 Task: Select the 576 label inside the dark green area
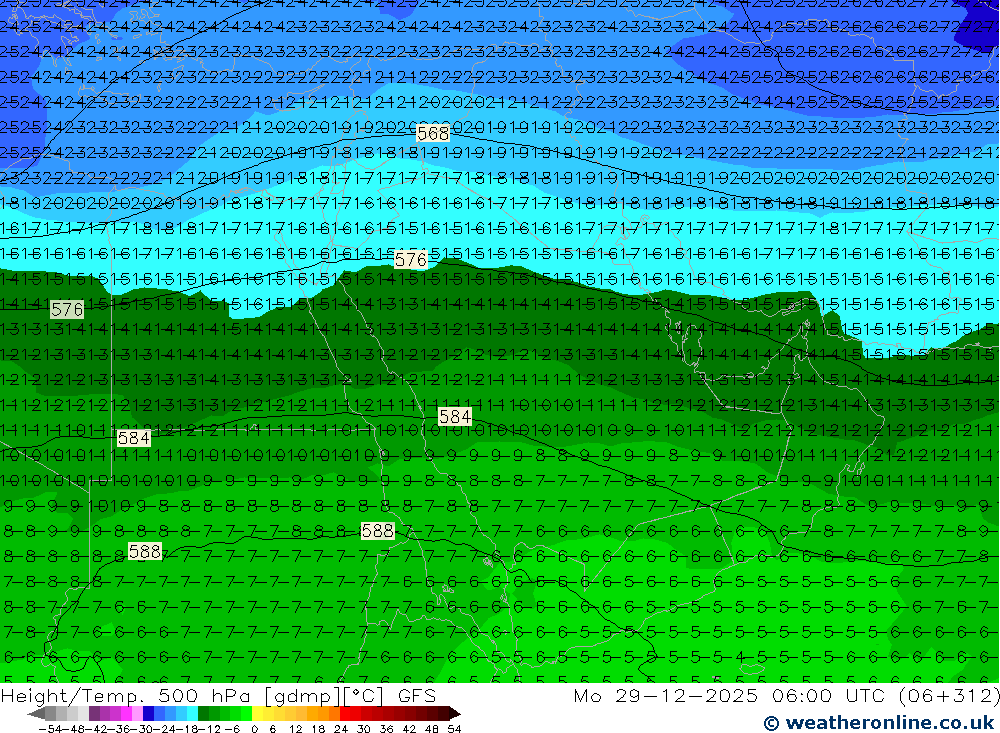67,309
